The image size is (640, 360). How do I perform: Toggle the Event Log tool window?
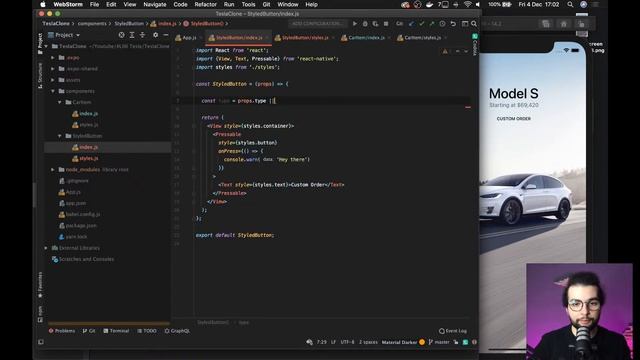pyautogui.click(x=453, y=331)
